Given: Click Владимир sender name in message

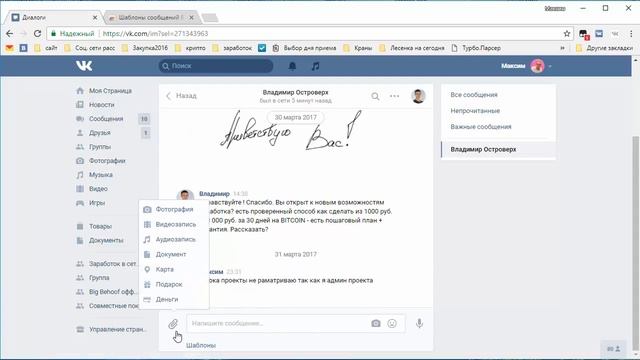Looking at the screenshot, I should click(x=214, y=193).
